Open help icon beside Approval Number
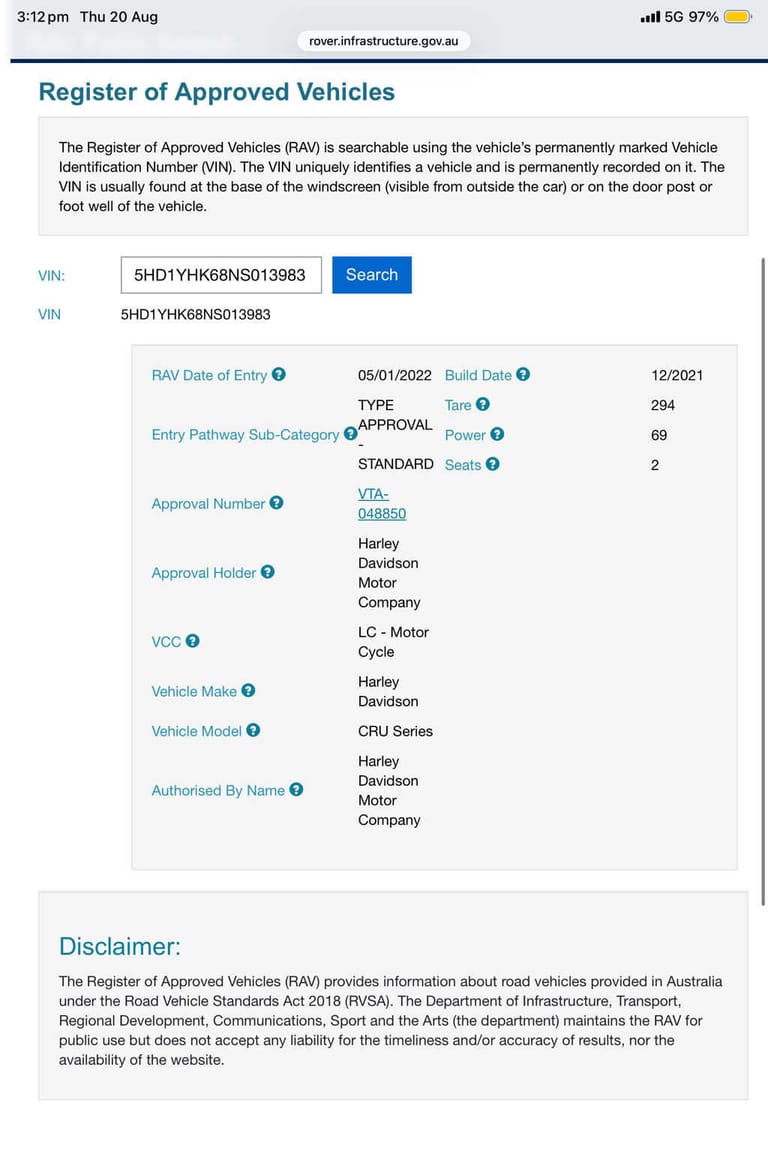 click(277, 502)
